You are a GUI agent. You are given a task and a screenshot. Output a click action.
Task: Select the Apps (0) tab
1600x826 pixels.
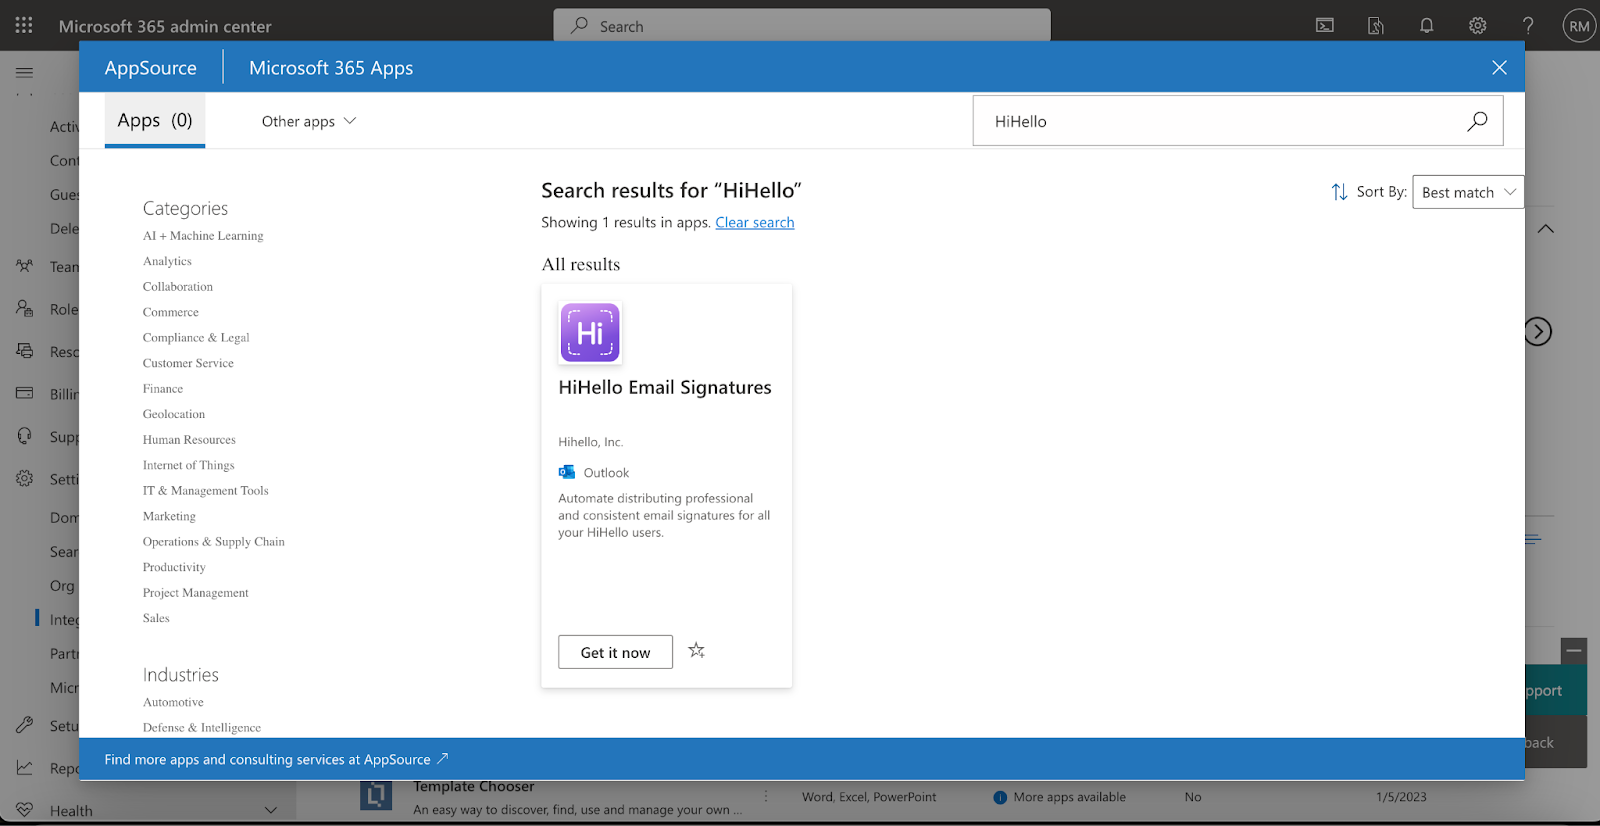(x=155, y=120)
